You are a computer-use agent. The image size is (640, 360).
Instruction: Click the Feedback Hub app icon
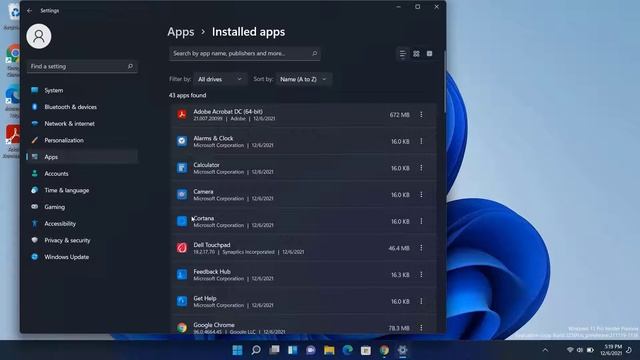click(x=182, y=274)
